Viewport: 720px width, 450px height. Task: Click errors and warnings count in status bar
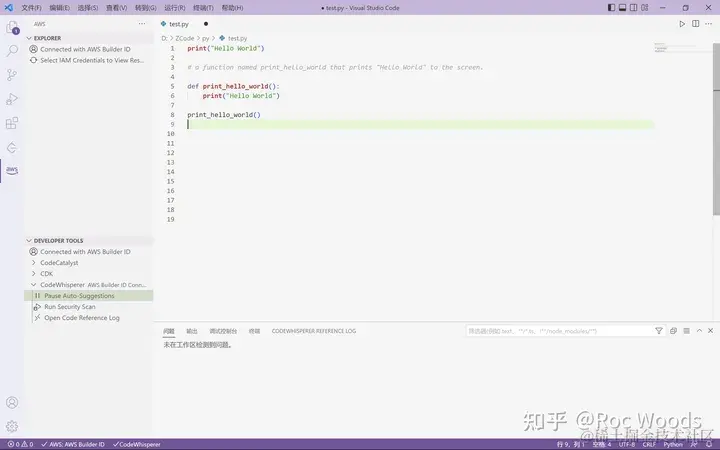[20, 444]
